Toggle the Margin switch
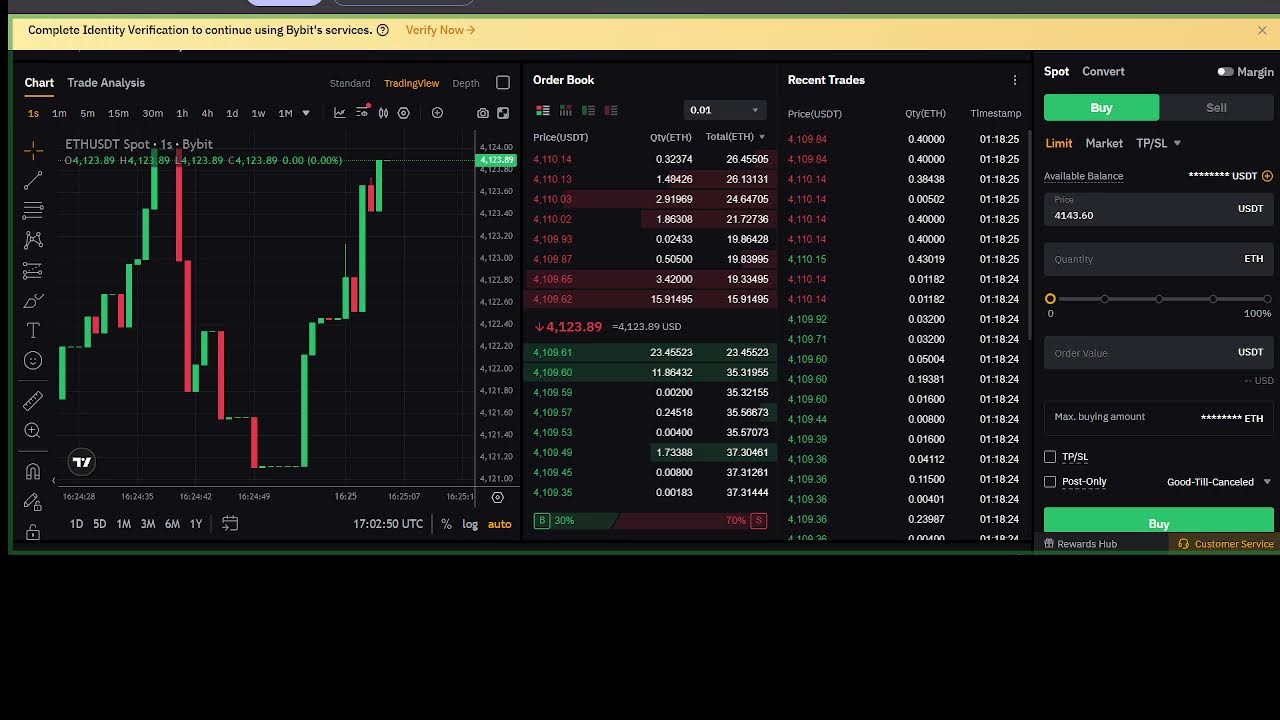Image resolution: width=1280 pixels, height=720 pixels. (x=1225, y=72)
